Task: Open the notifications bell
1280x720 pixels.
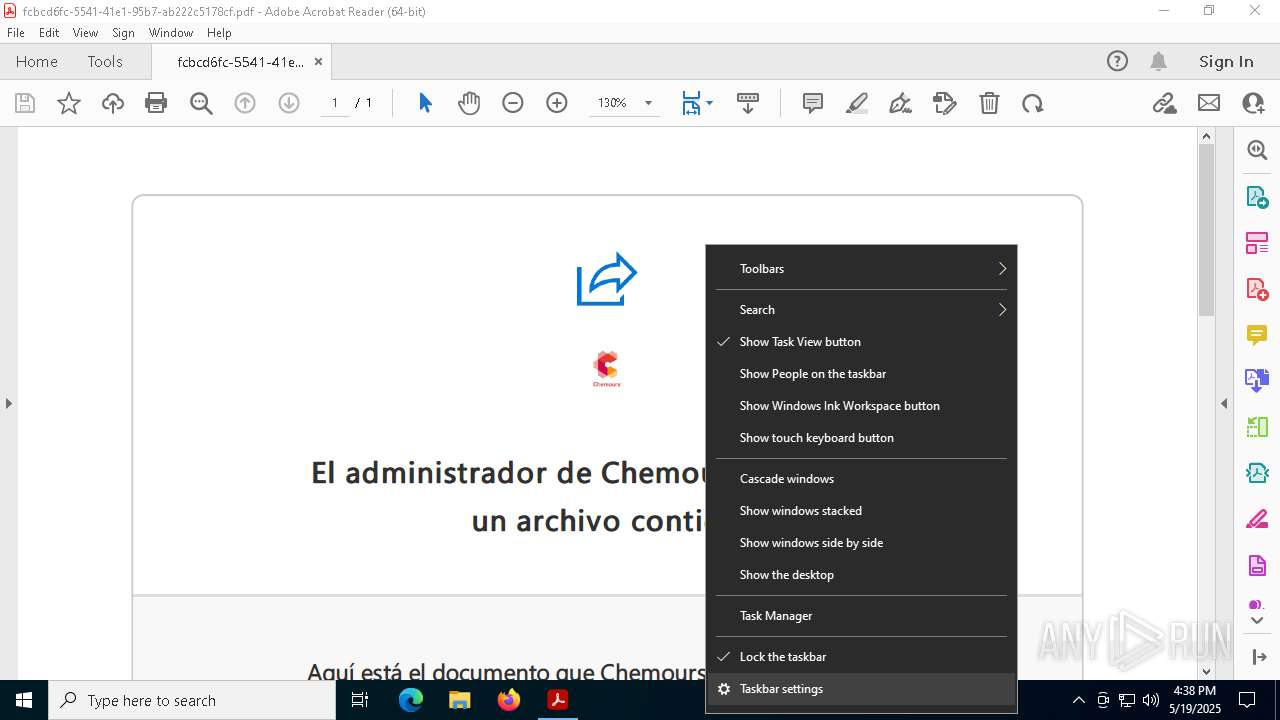Action: [1158, 61]
